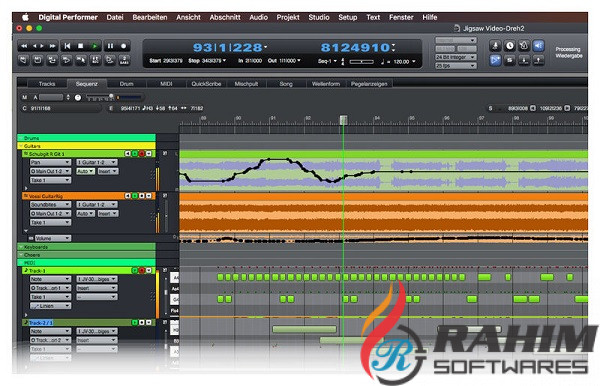This screenshot has width=600, height=386.
Task: Click the BARS icon in lower transport row
Action: (124, 60)
